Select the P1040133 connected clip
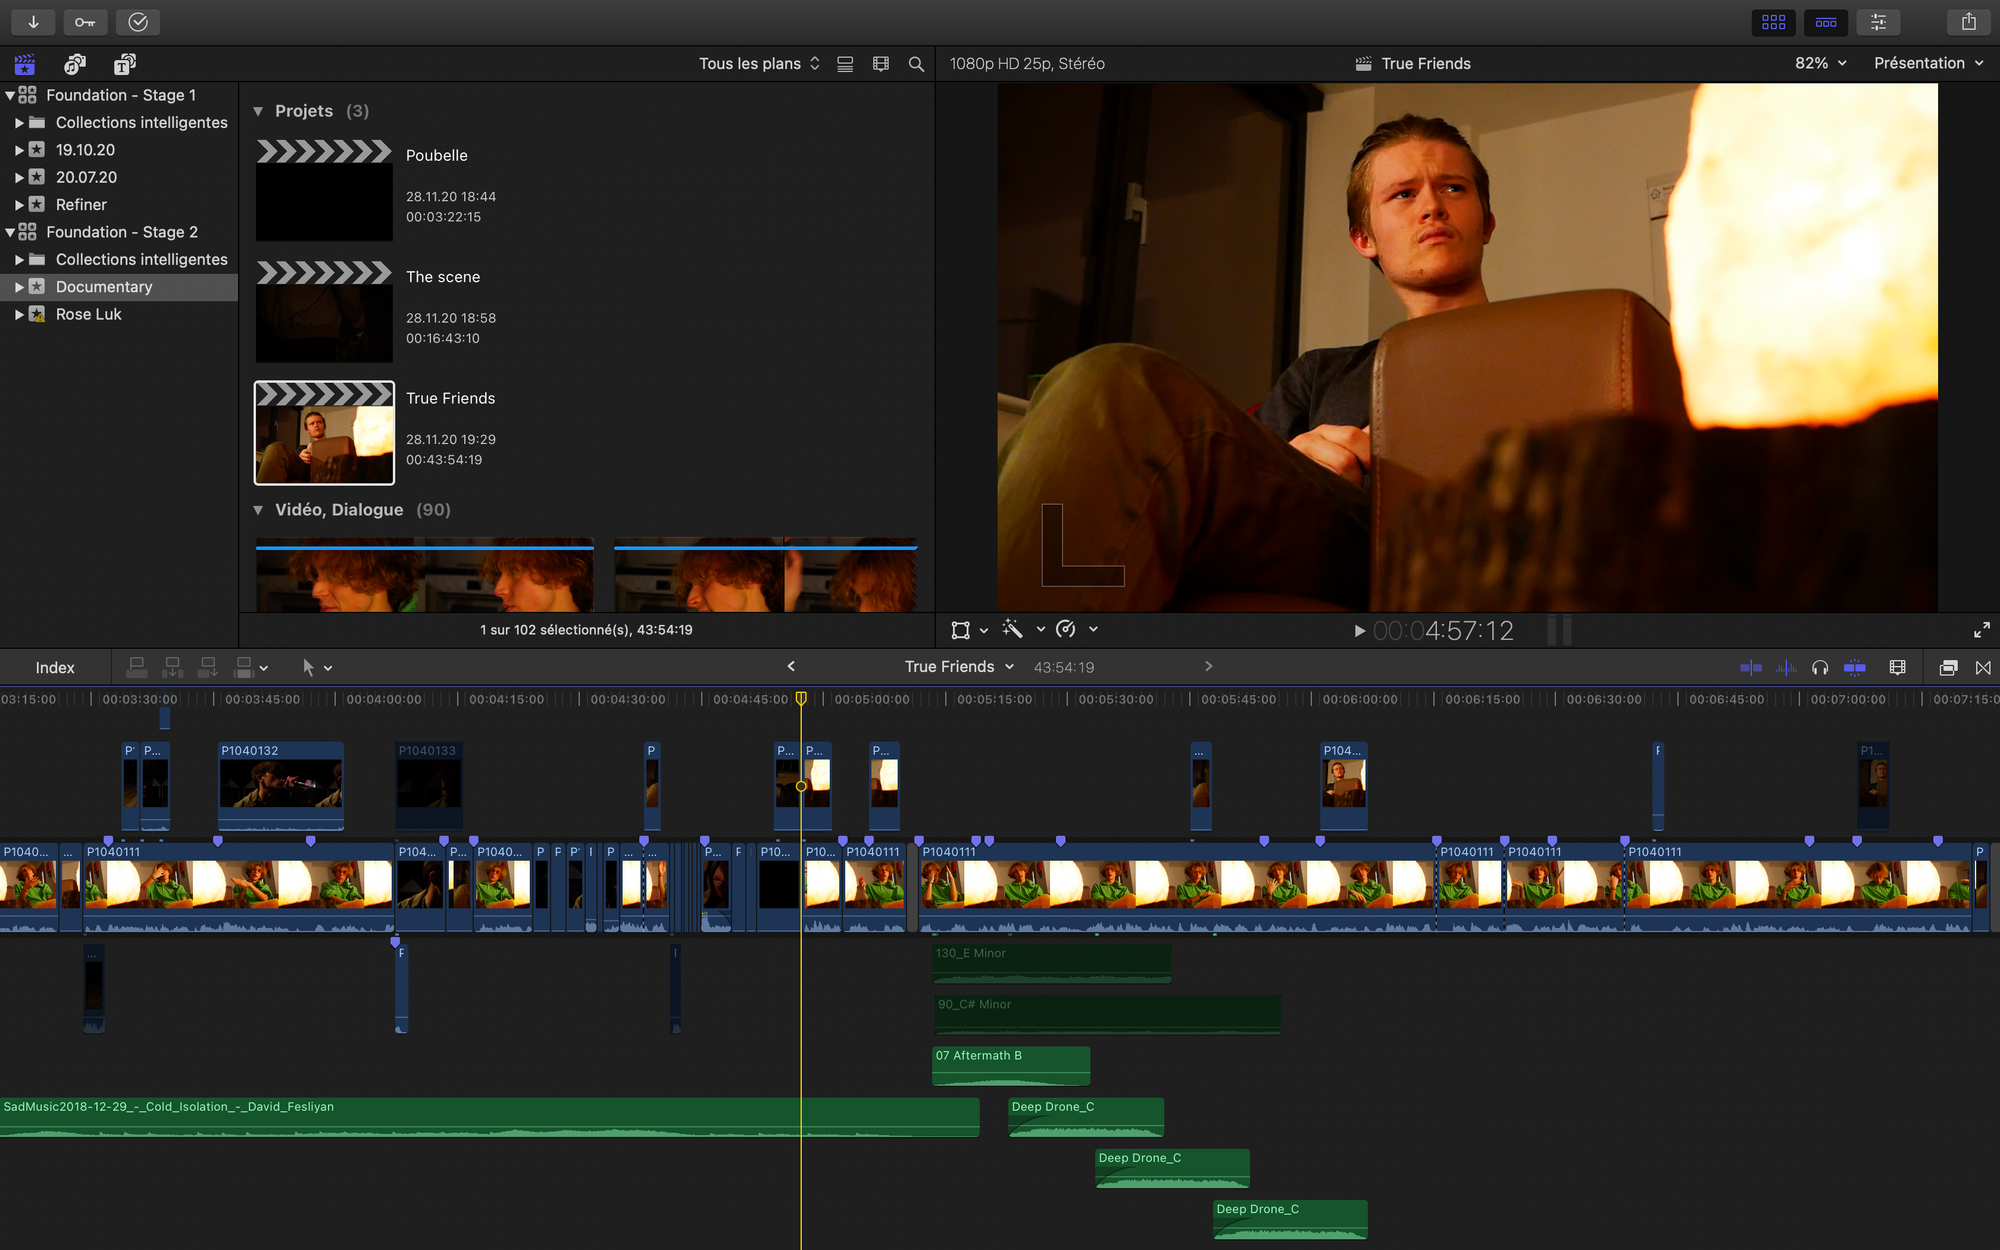This screenshot has width=2000, height=1250. pyautogui.click(x=429, y=786)
